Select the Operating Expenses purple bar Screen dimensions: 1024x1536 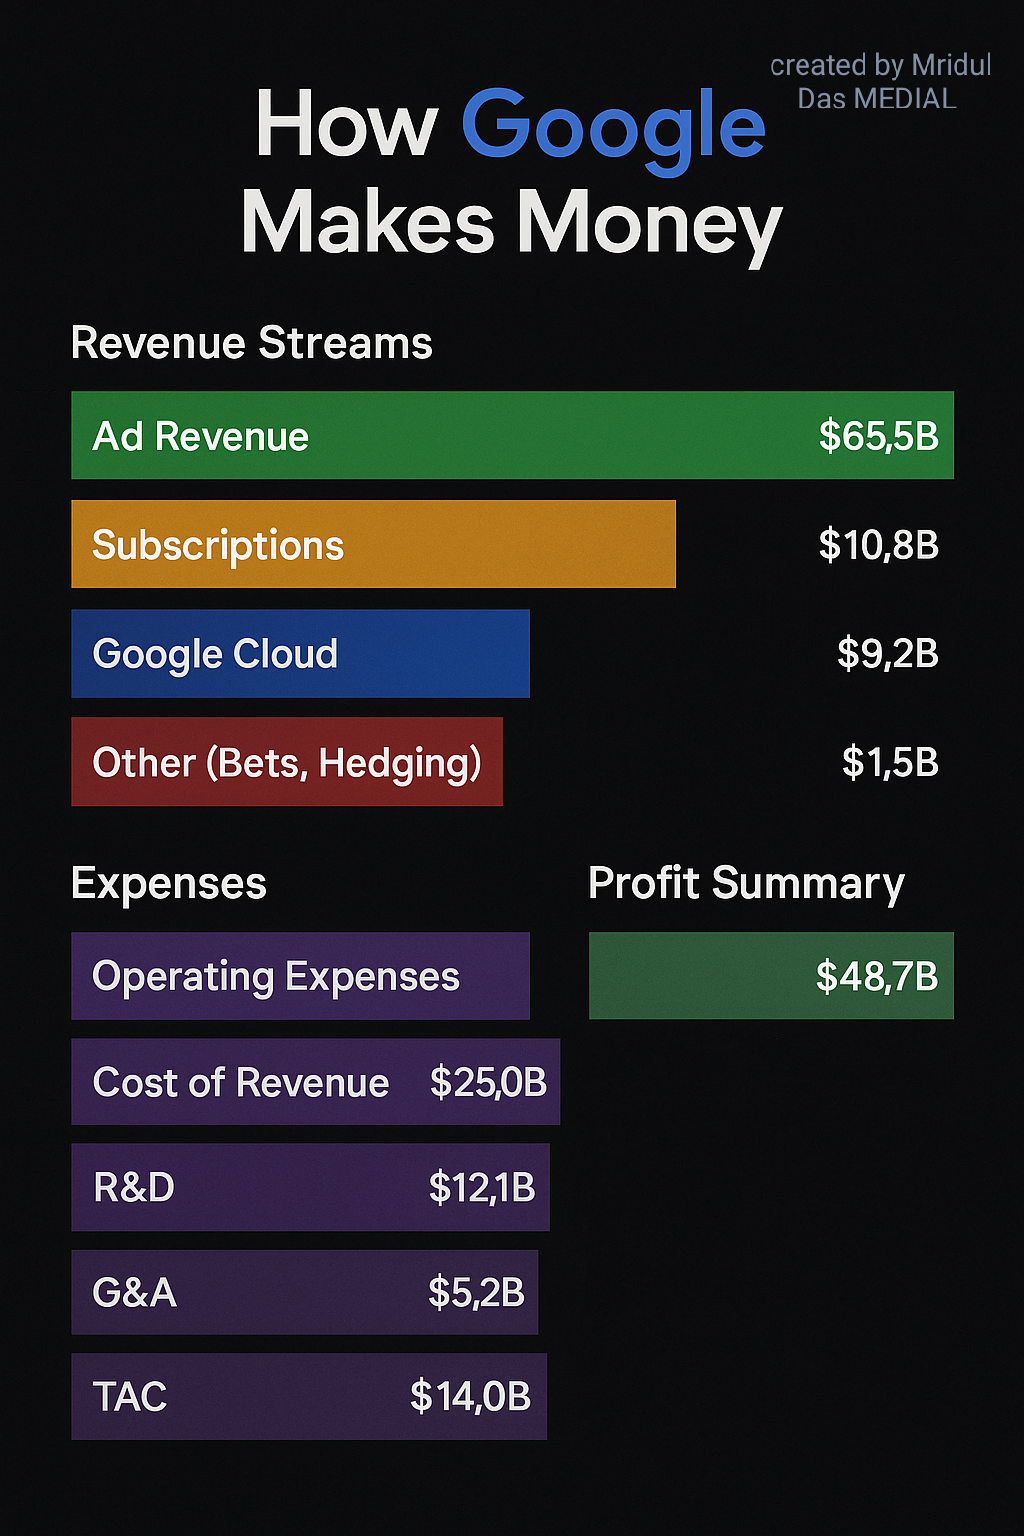click(x=300, y=976)
